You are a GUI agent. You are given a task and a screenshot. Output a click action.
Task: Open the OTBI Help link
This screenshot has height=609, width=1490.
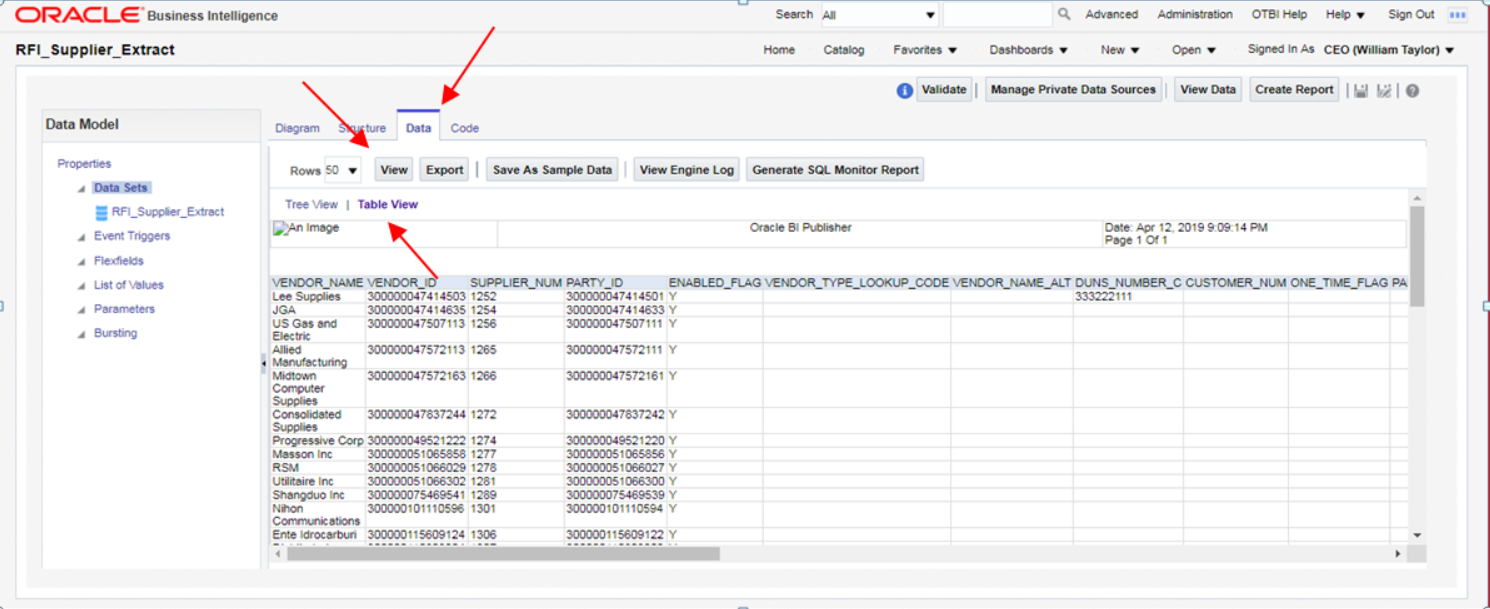(x=1279, y=15)
